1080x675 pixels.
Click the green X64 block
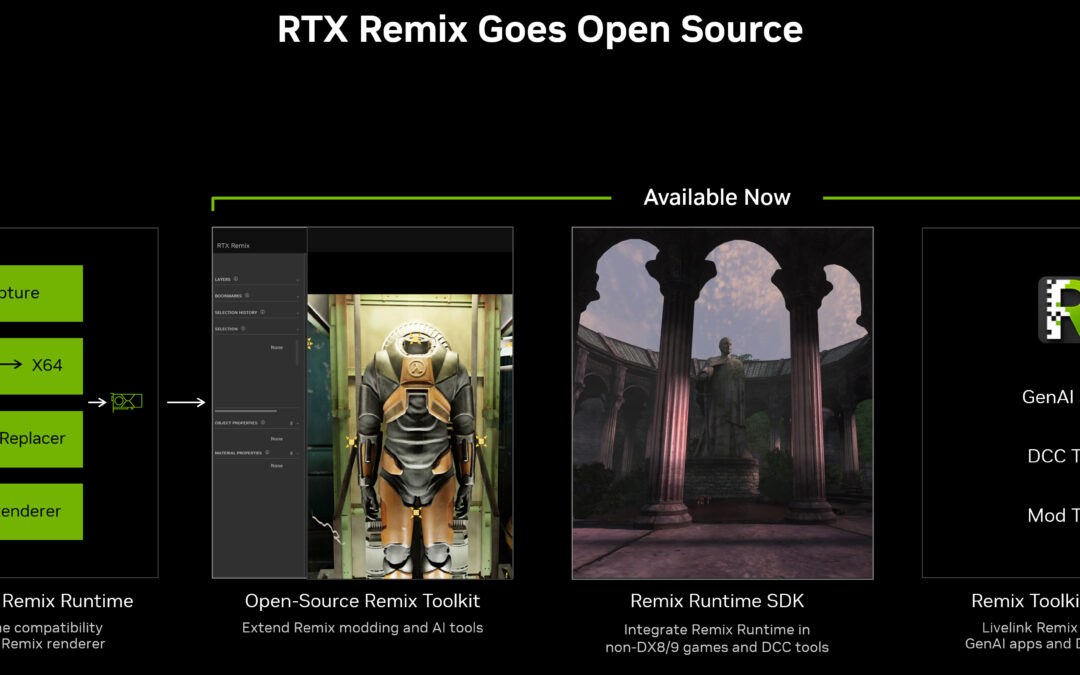[40, 365]
